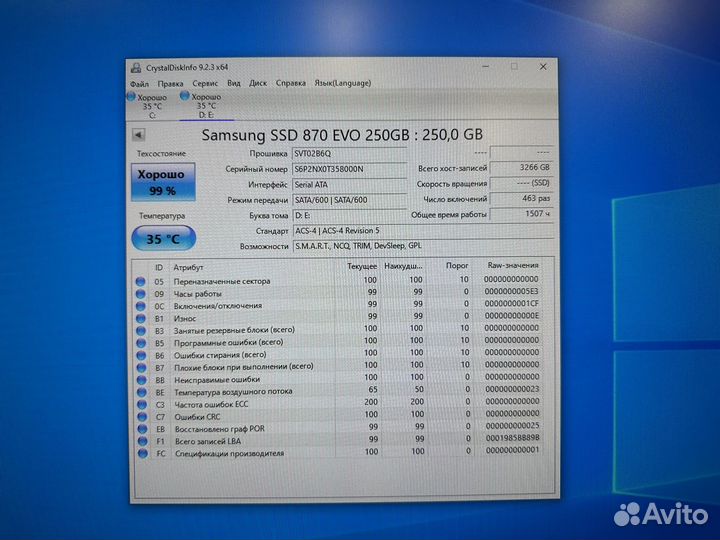Screen dimensions: 720x540
Task: Open the Файл menu
Action: (139, 84)
